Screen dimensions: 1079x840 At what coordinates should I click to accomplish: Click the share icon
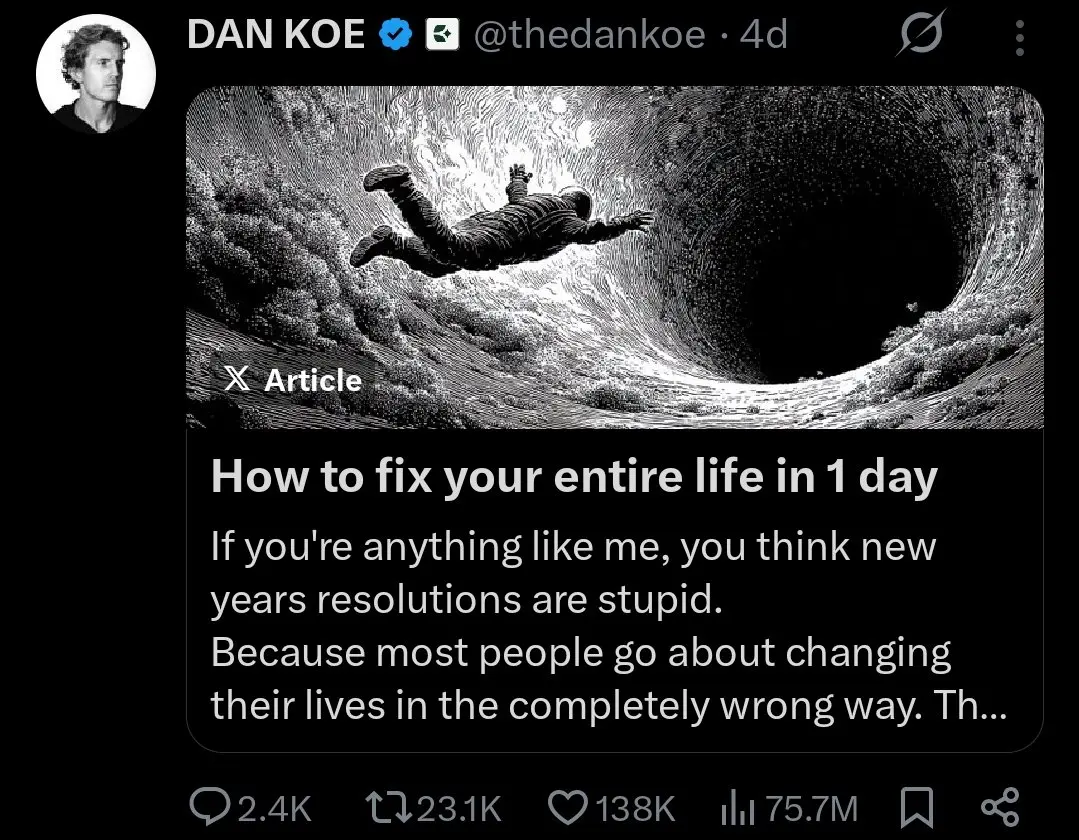click(x=1000, y=808)
